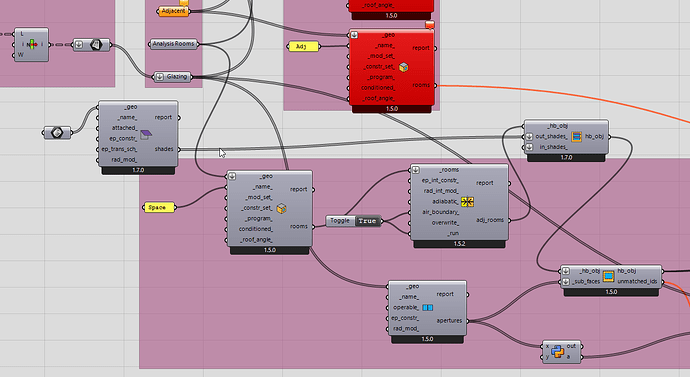Select the orange Adjacent parameter
690x377 pixels.
(173, 11)
